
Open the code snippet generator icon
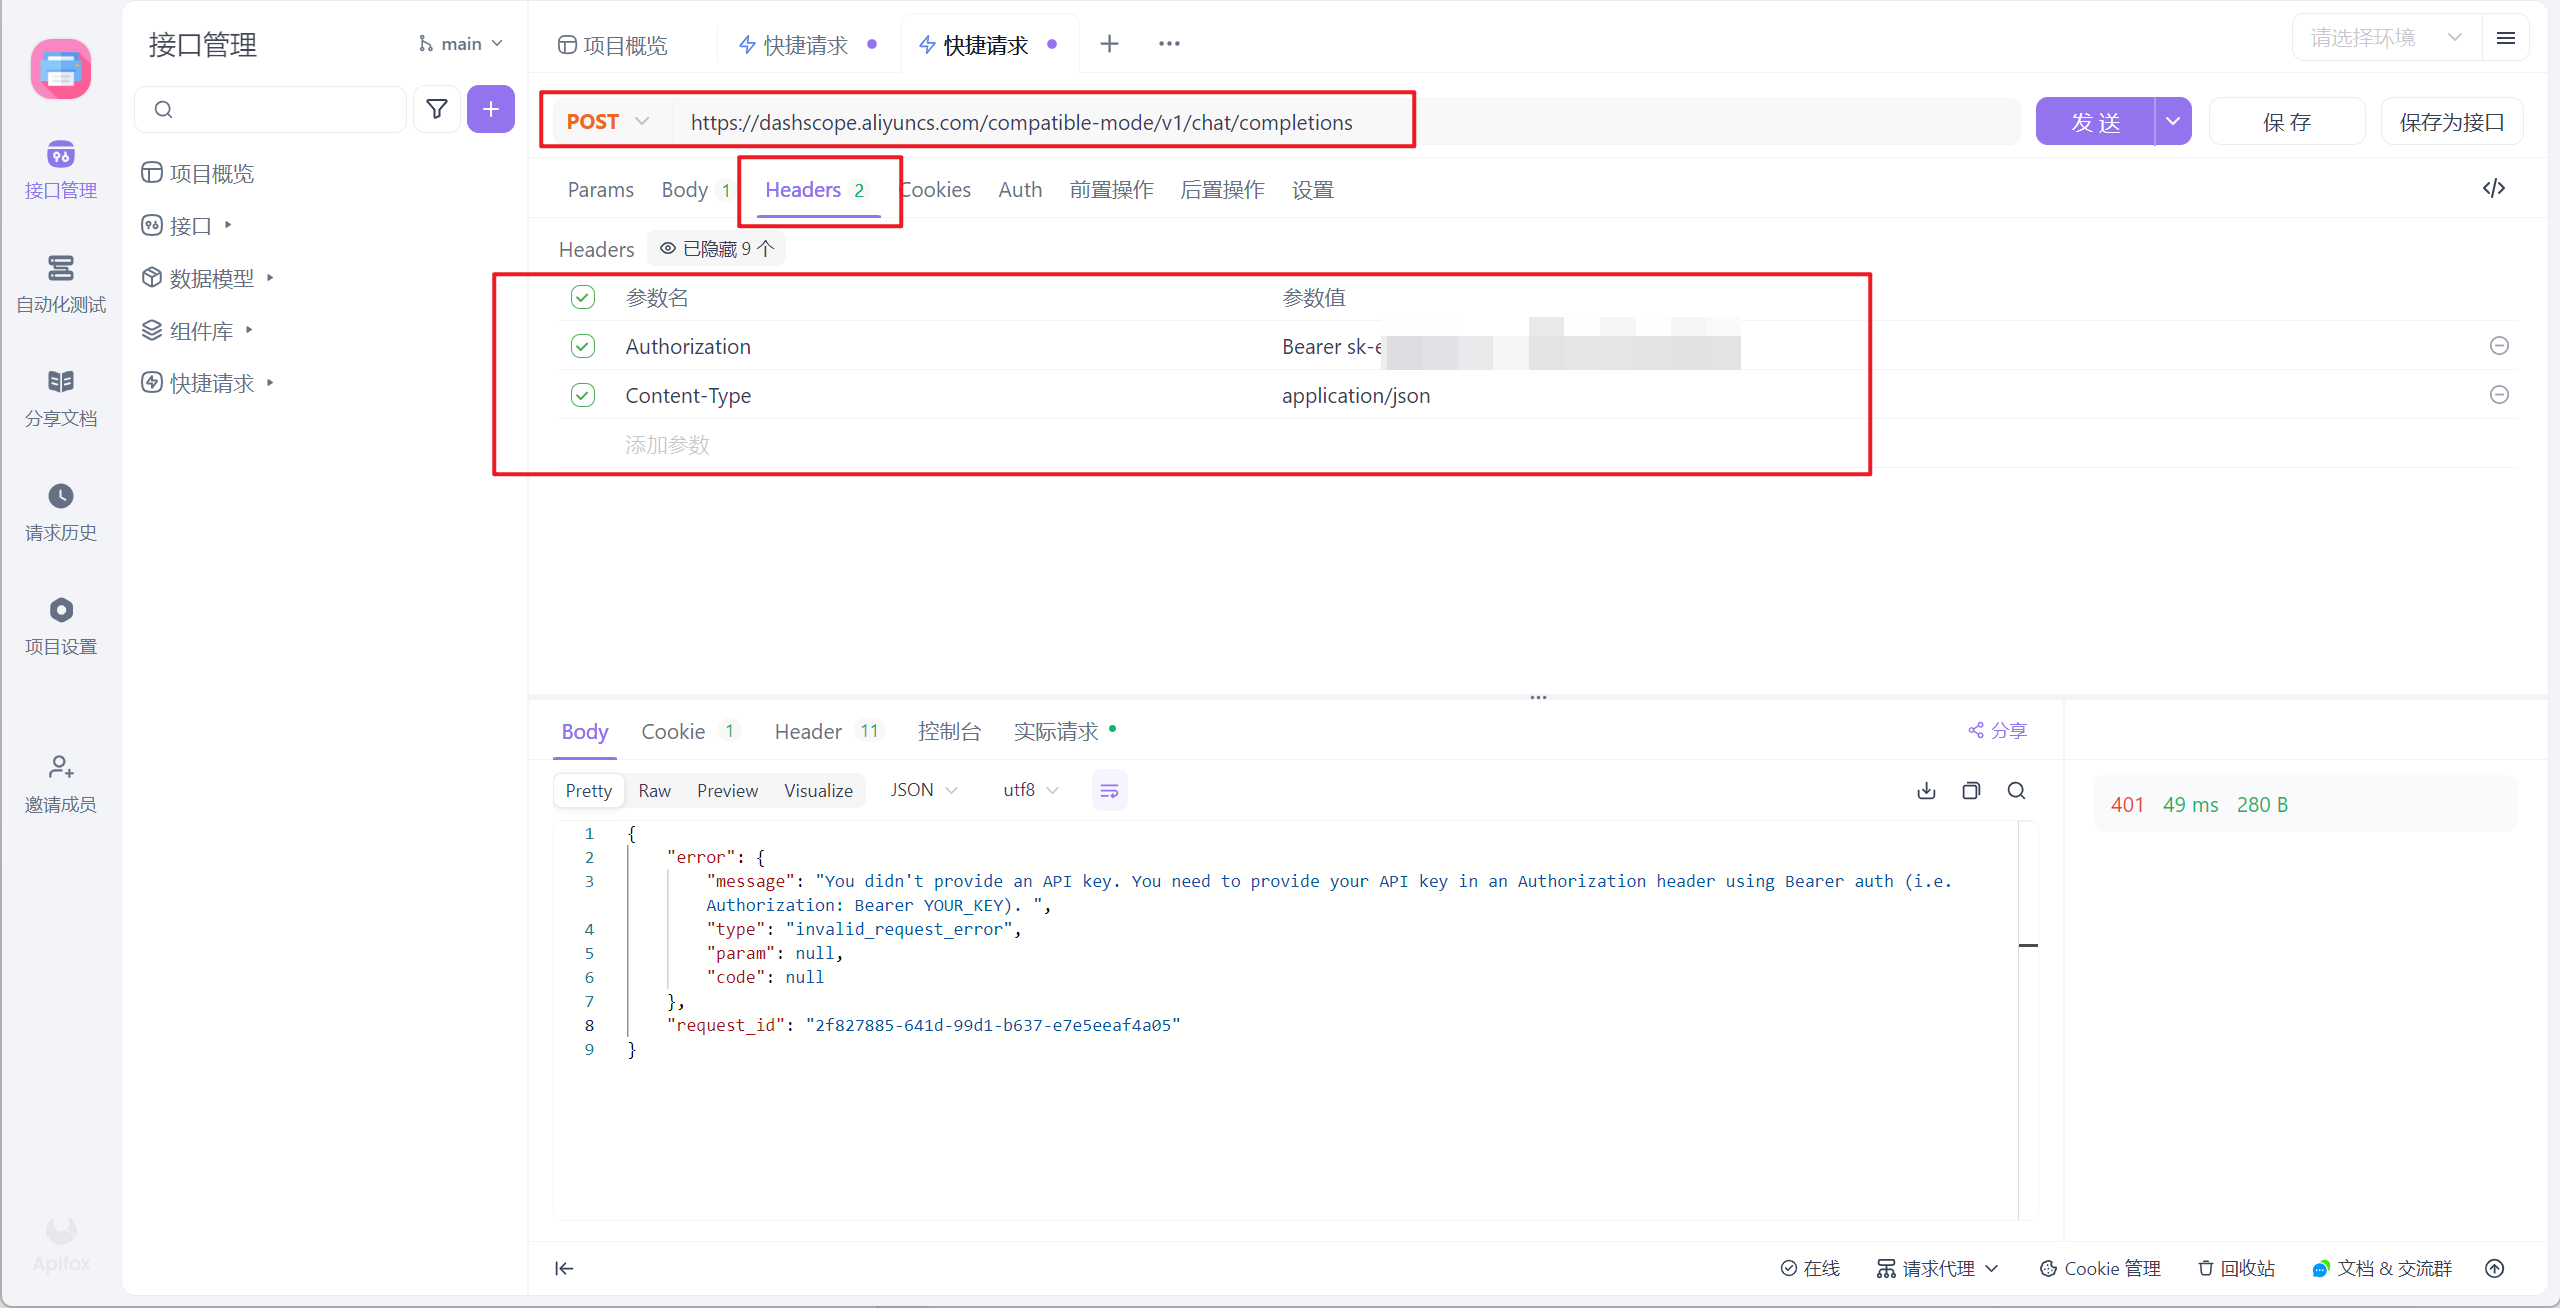pyautogui.click(x=2493, y=188)
